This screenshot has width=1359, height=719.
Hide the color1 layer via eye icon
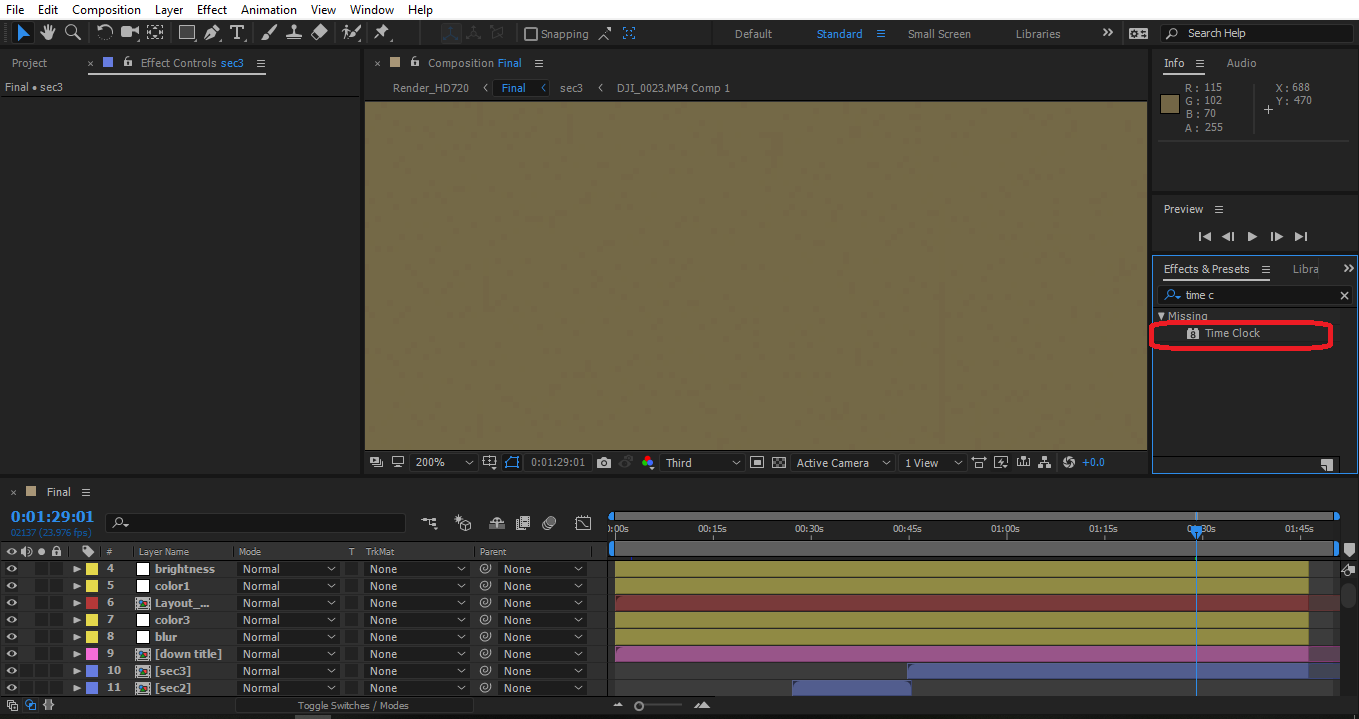point(12,586)
